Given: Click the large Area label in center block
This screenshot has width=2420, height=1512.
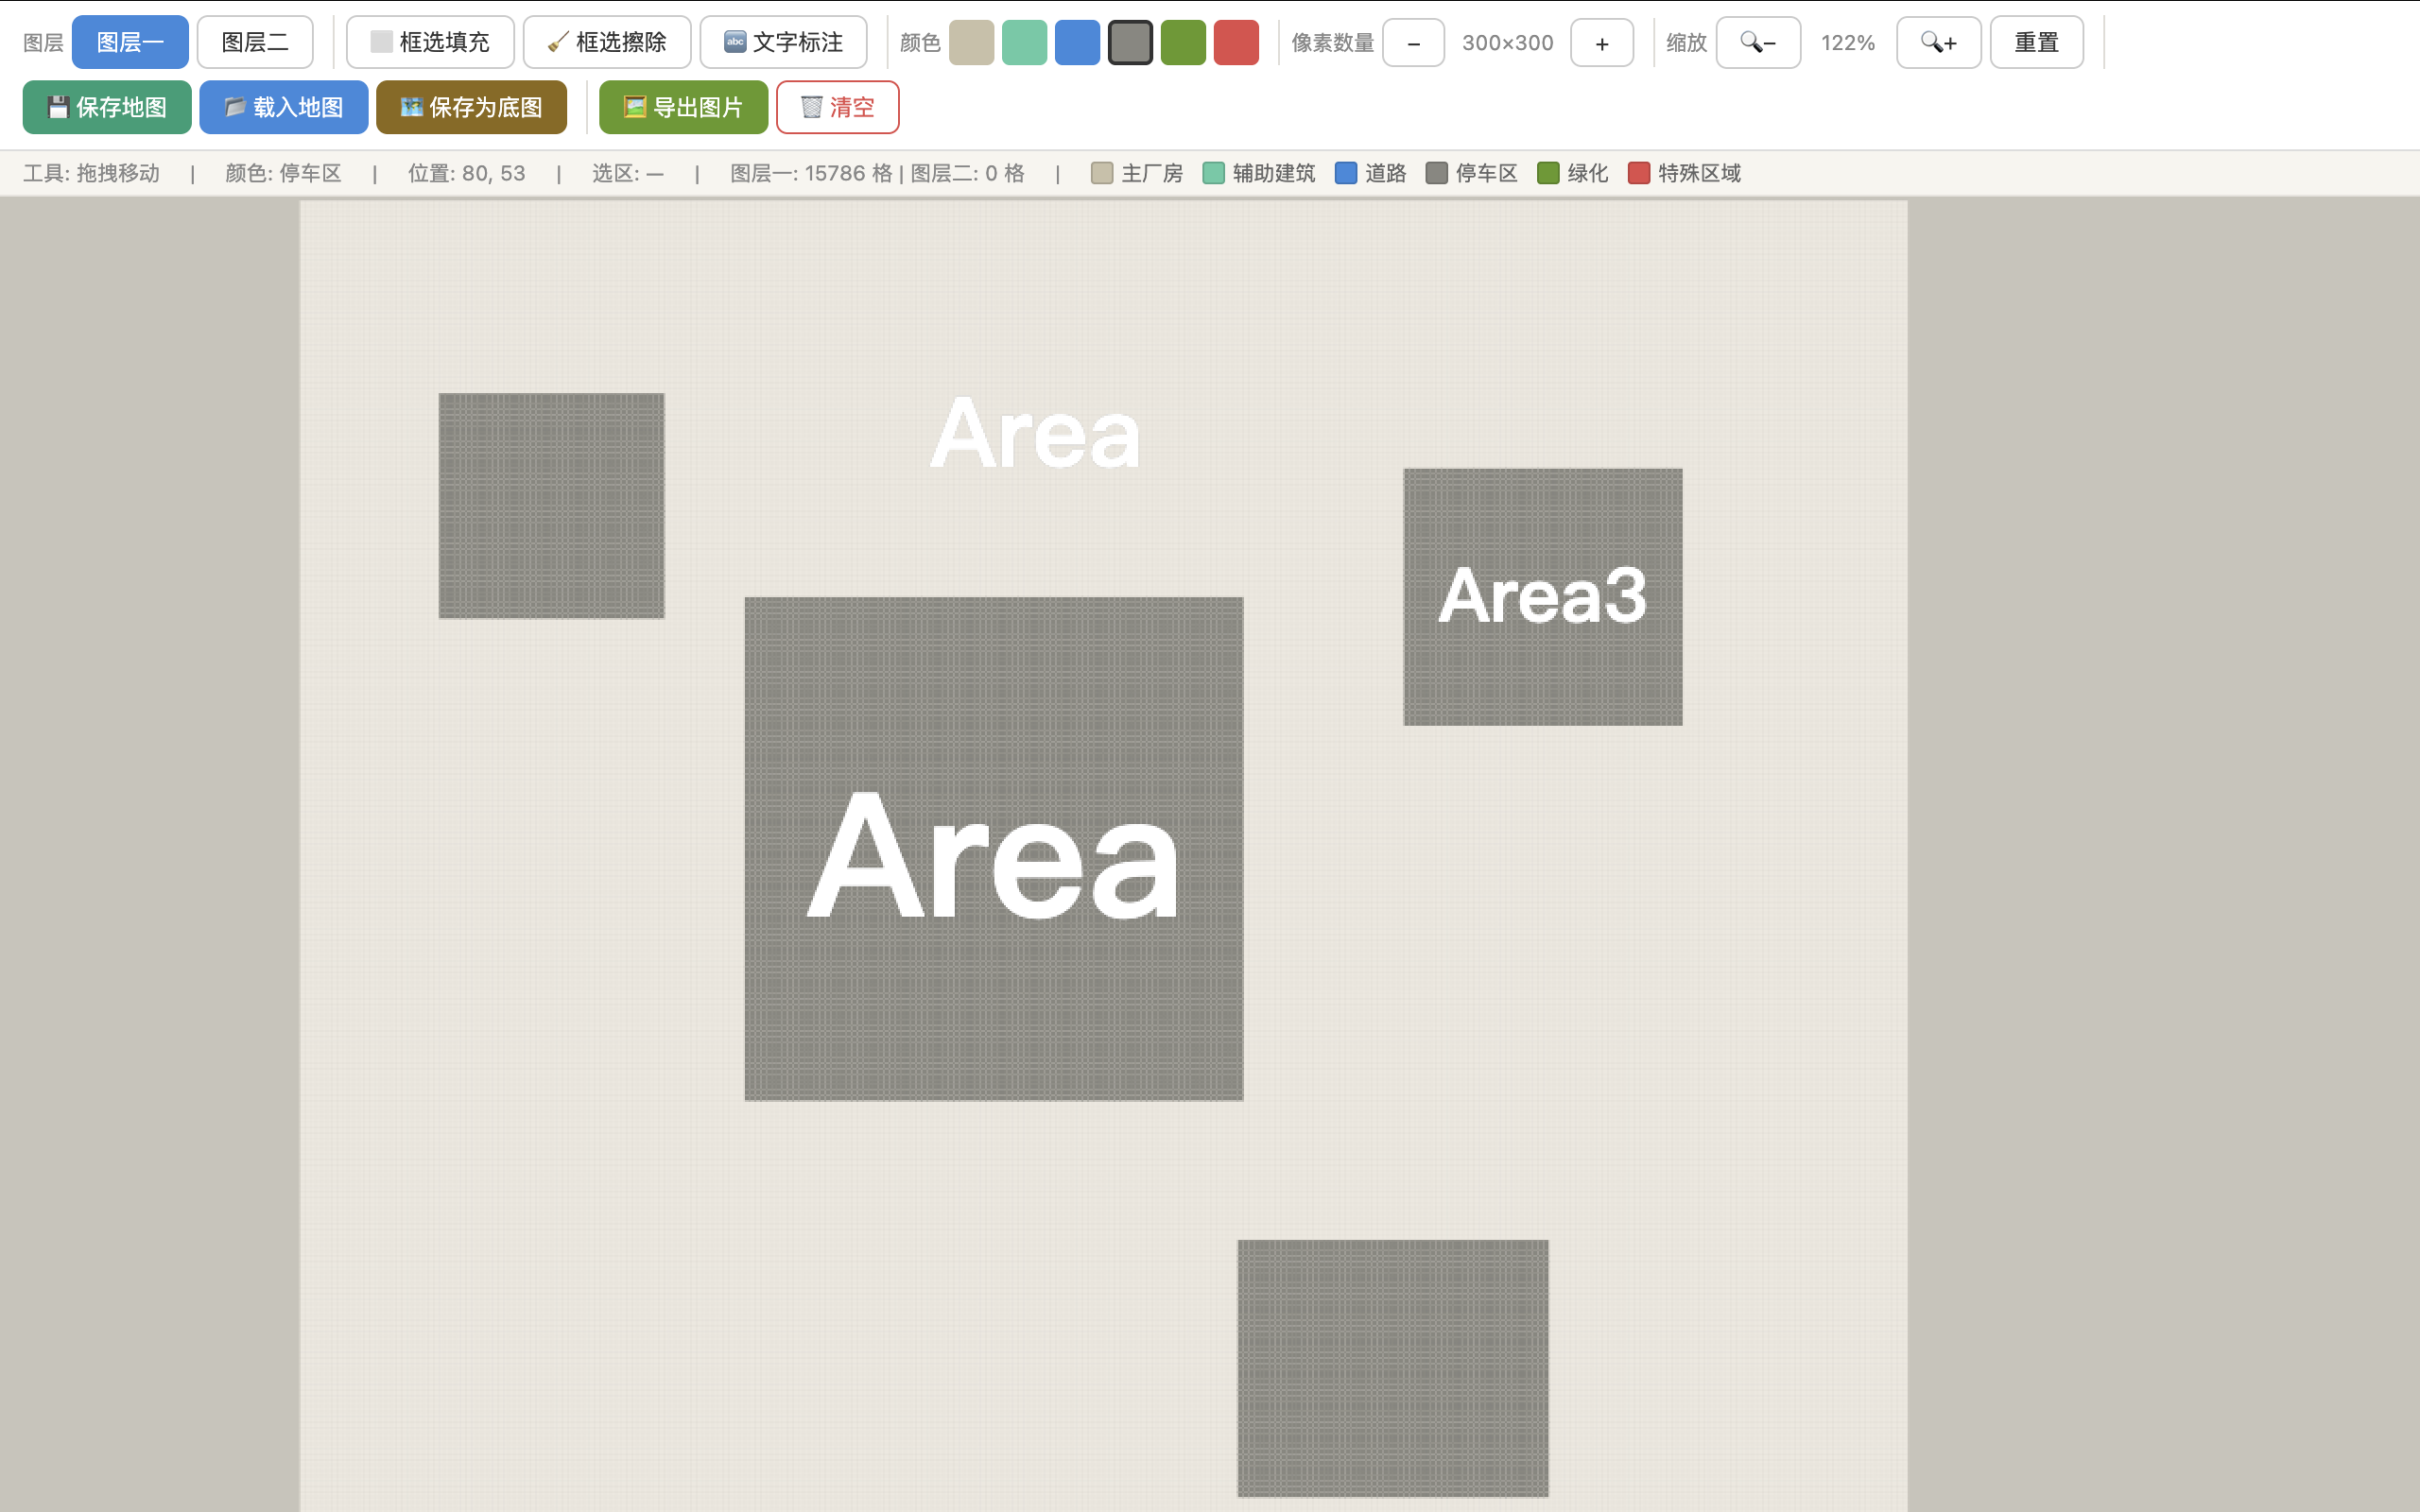Looking at the screenshot, I should (x=993, y=855).
